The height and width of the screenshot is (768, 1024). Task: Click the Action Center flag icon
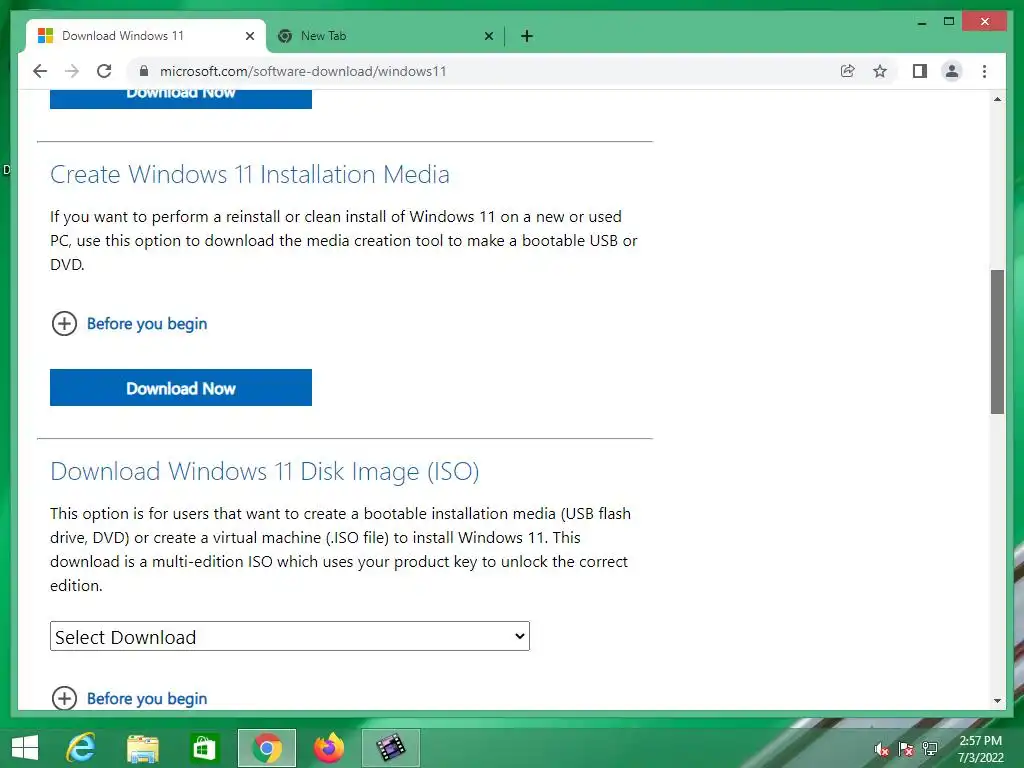[x=906, y=750]
